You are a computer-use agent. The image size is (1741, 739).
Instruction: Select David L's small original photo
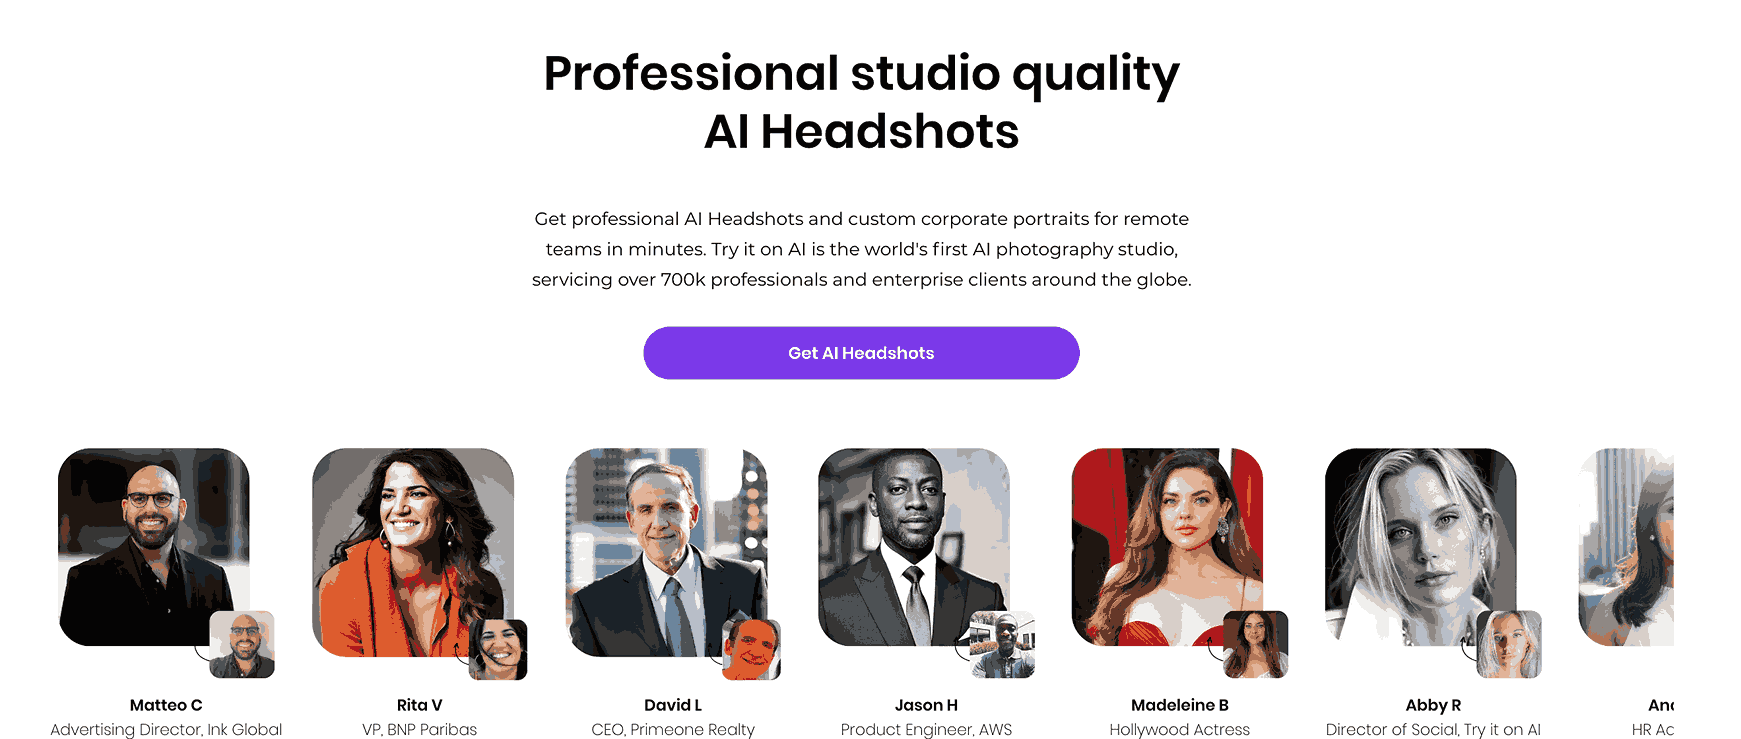pos(752,650)
